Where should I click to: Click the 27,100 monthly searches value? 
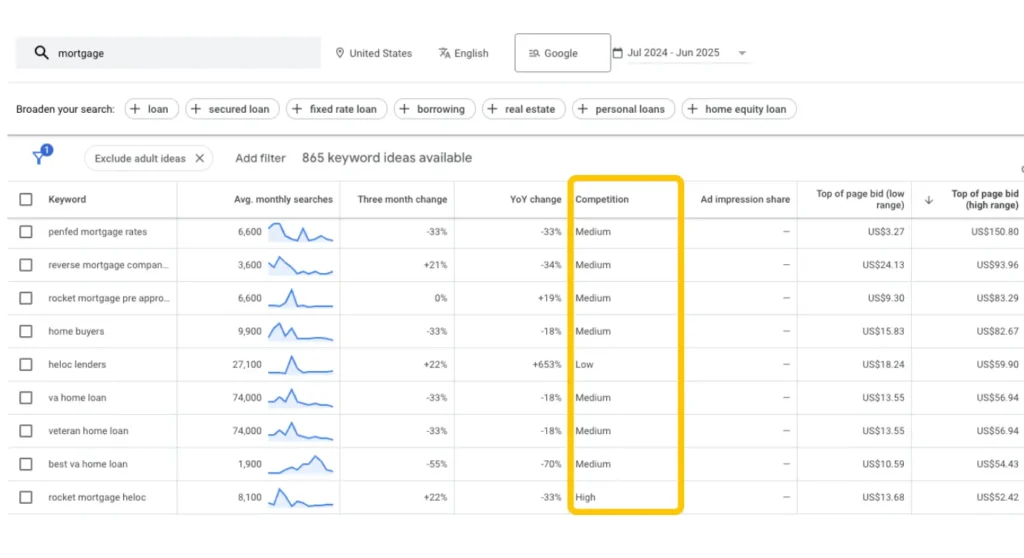click(246, 365)
